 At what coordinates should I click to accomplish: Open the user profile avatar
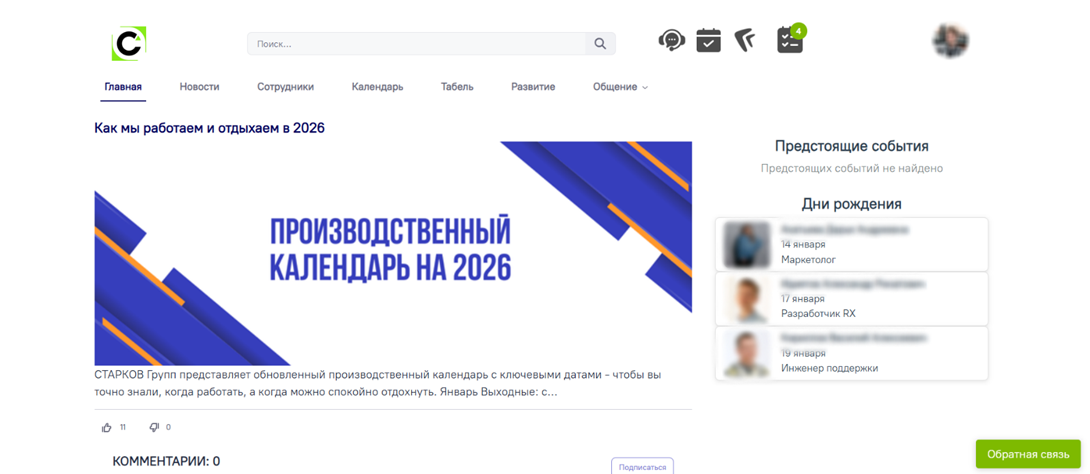(951, 41)
